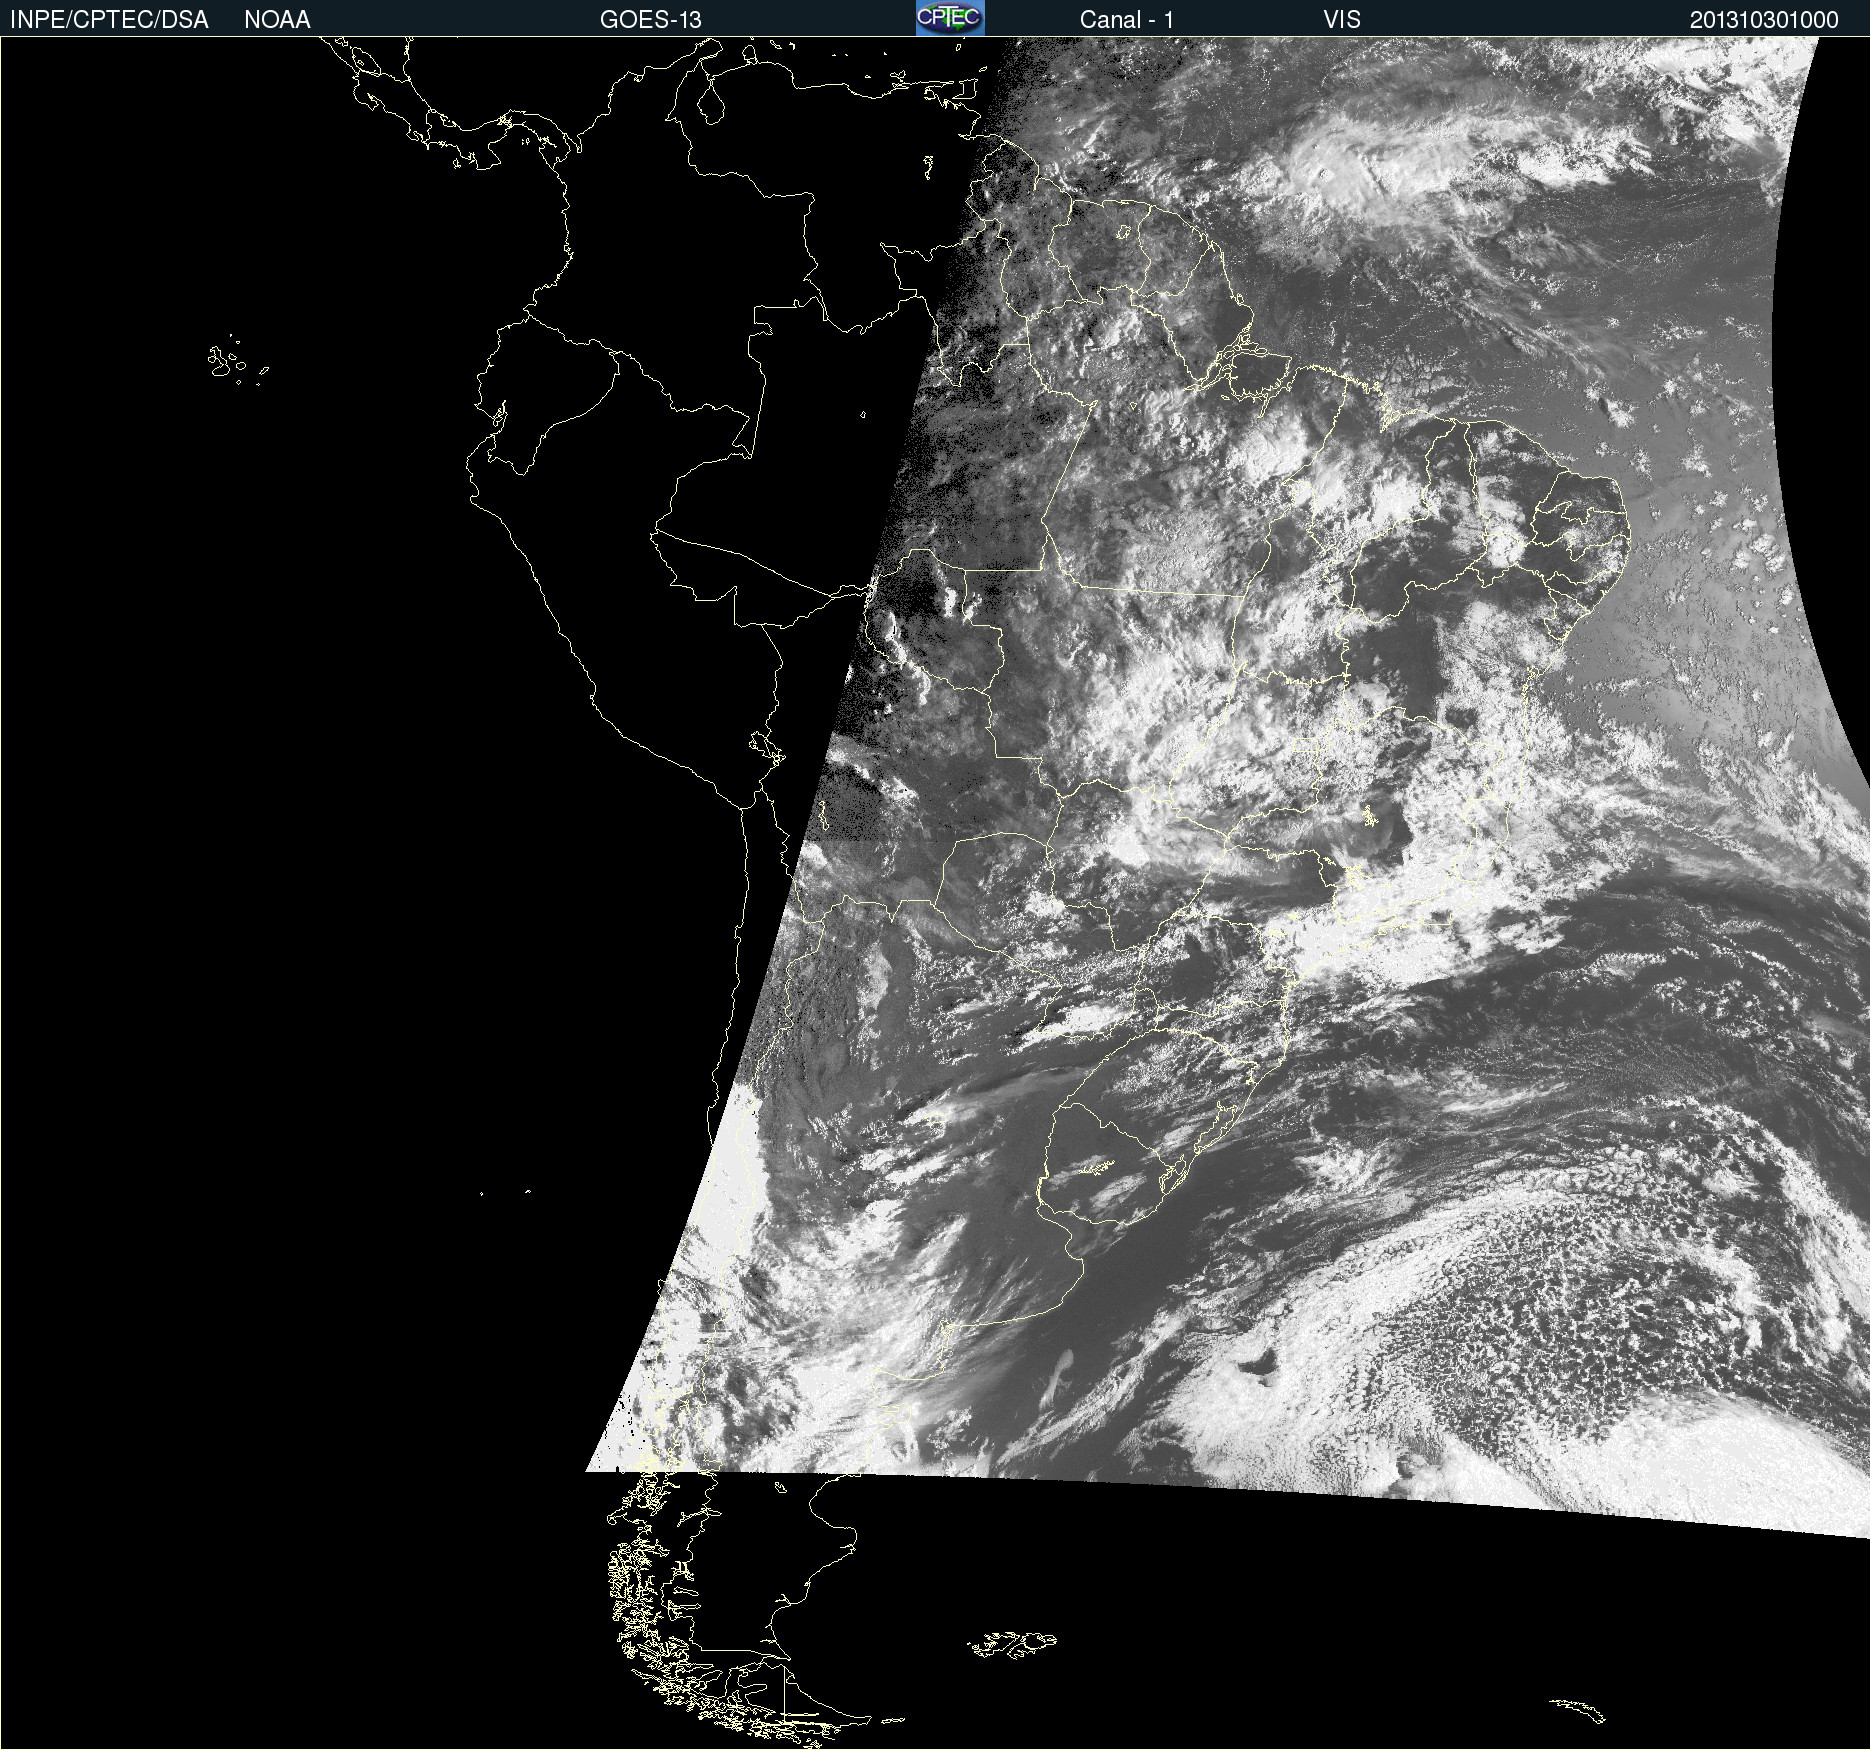Click the VIS channel label
Screen dimensions: 1870x1750
tap(1342, 20)
